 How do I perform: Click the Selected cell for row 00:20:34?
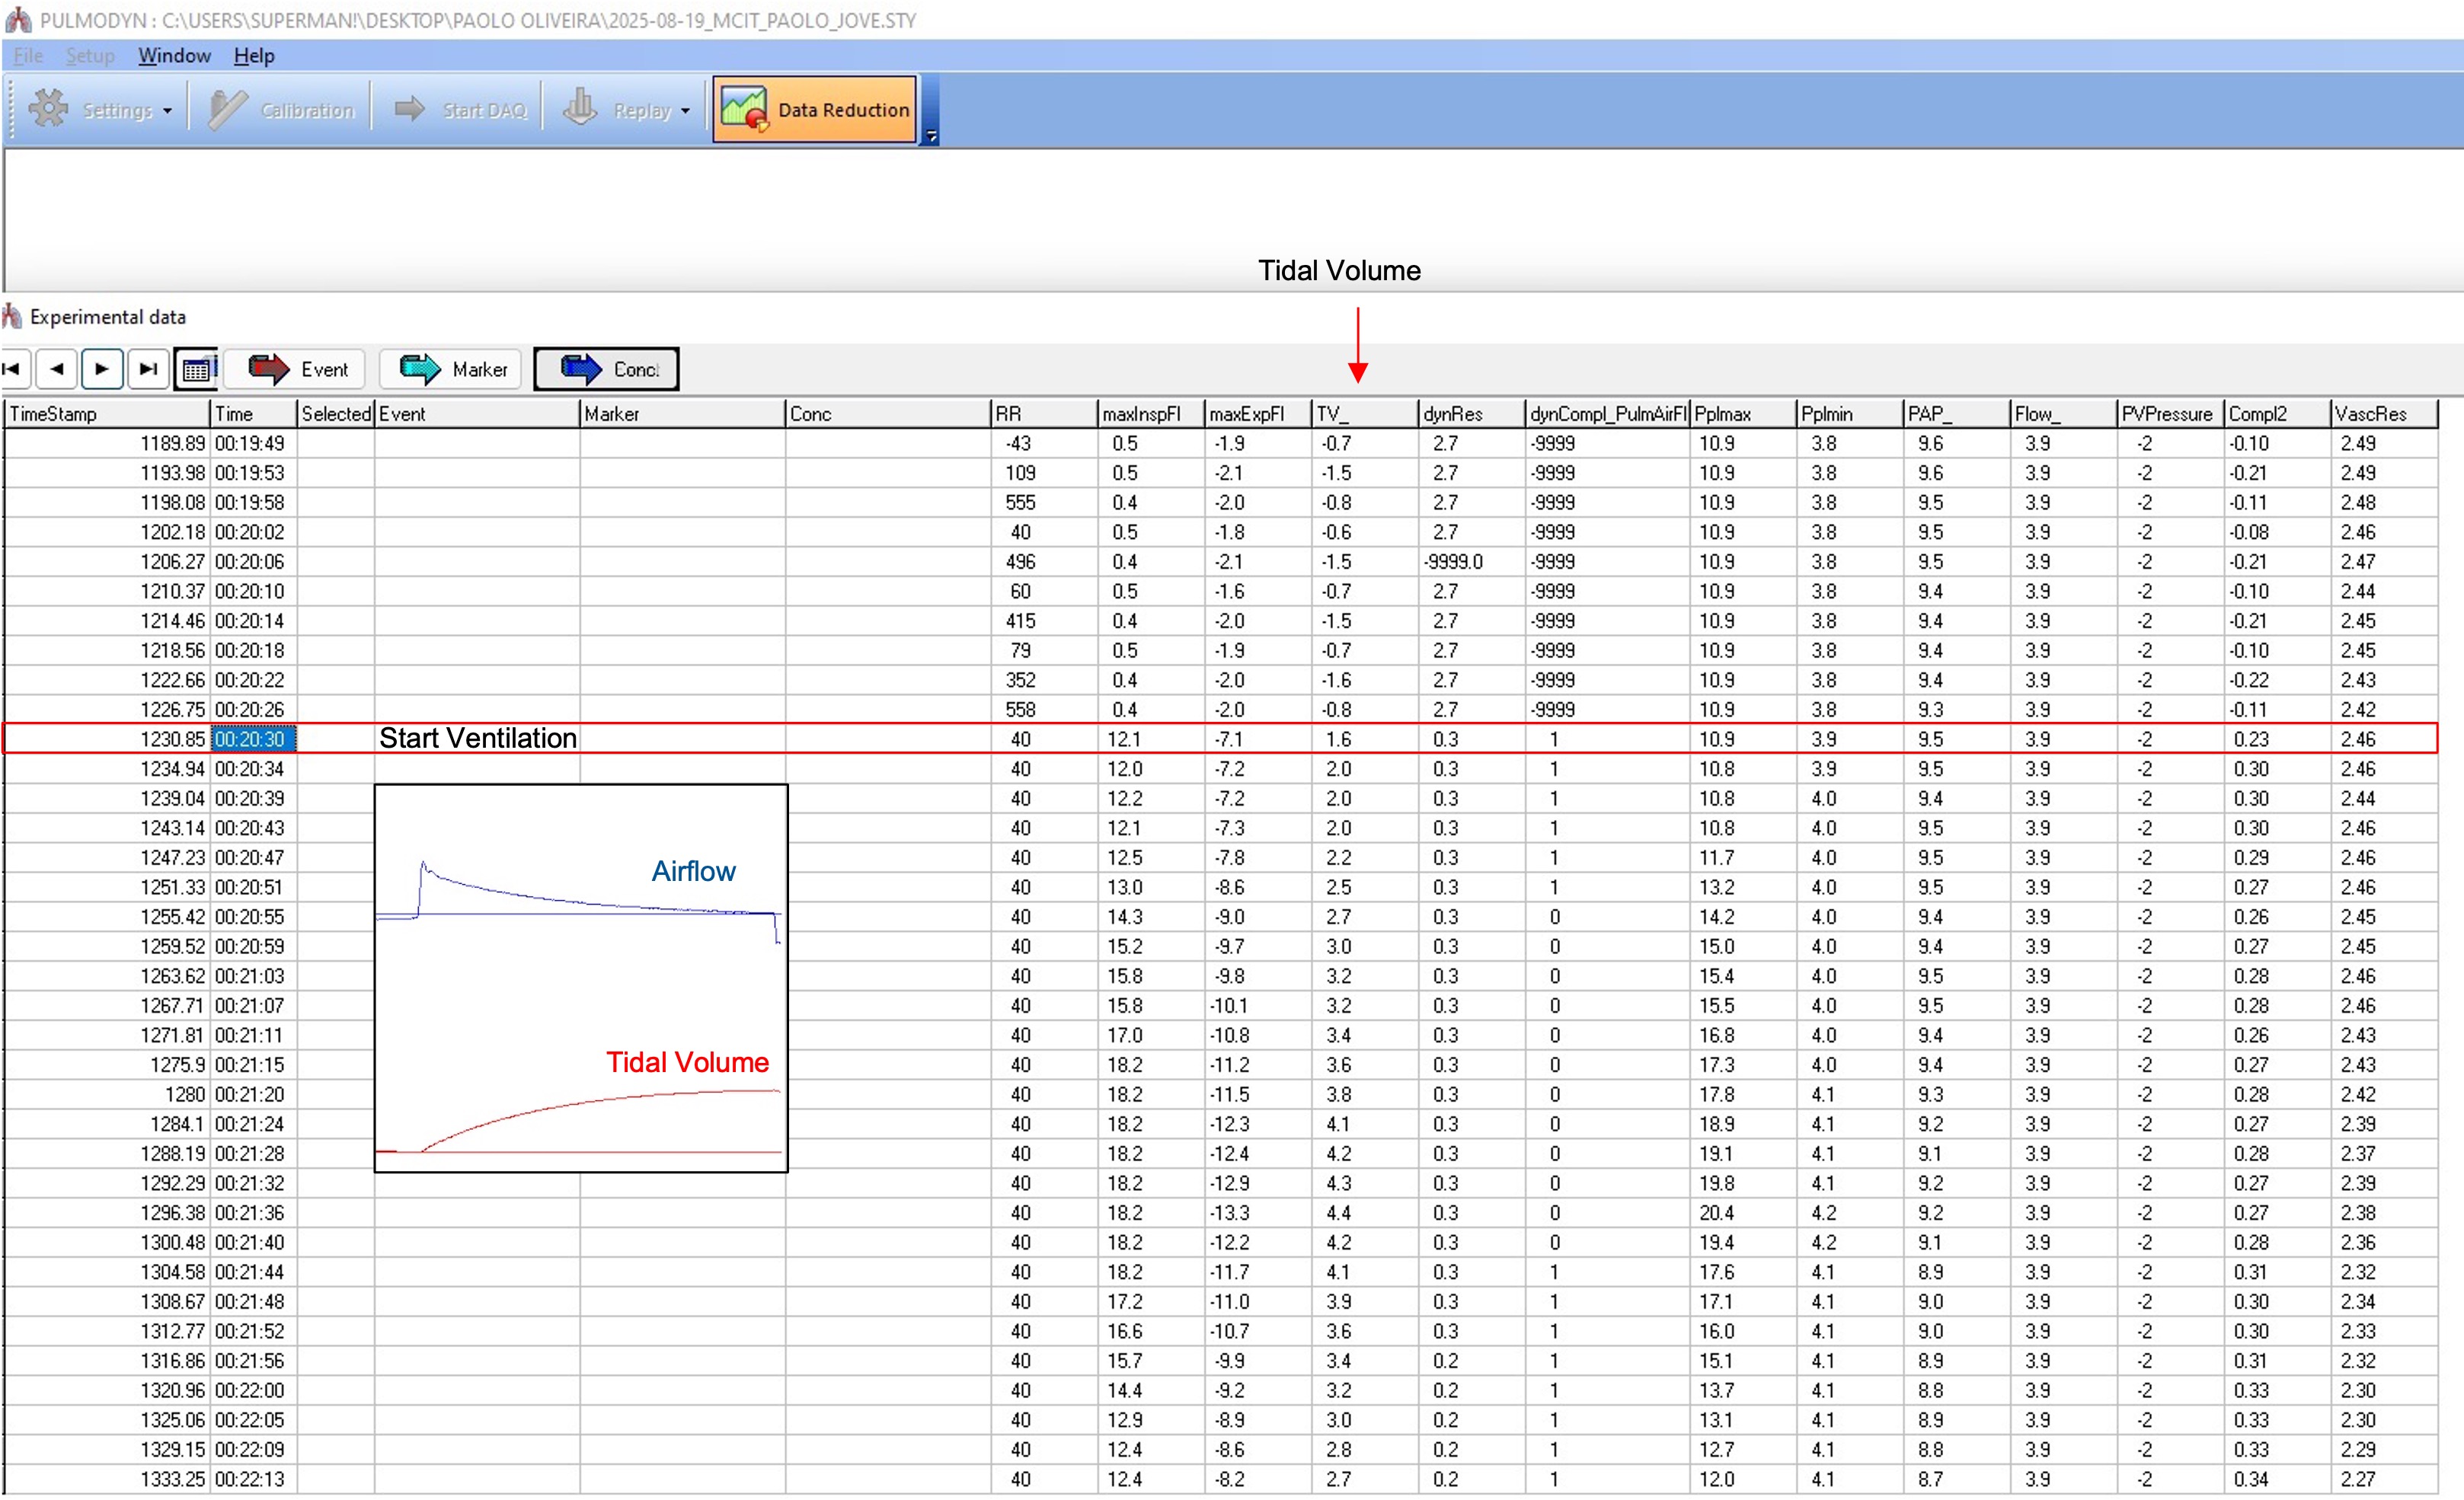pyautogui.click(x=335, y=769)
